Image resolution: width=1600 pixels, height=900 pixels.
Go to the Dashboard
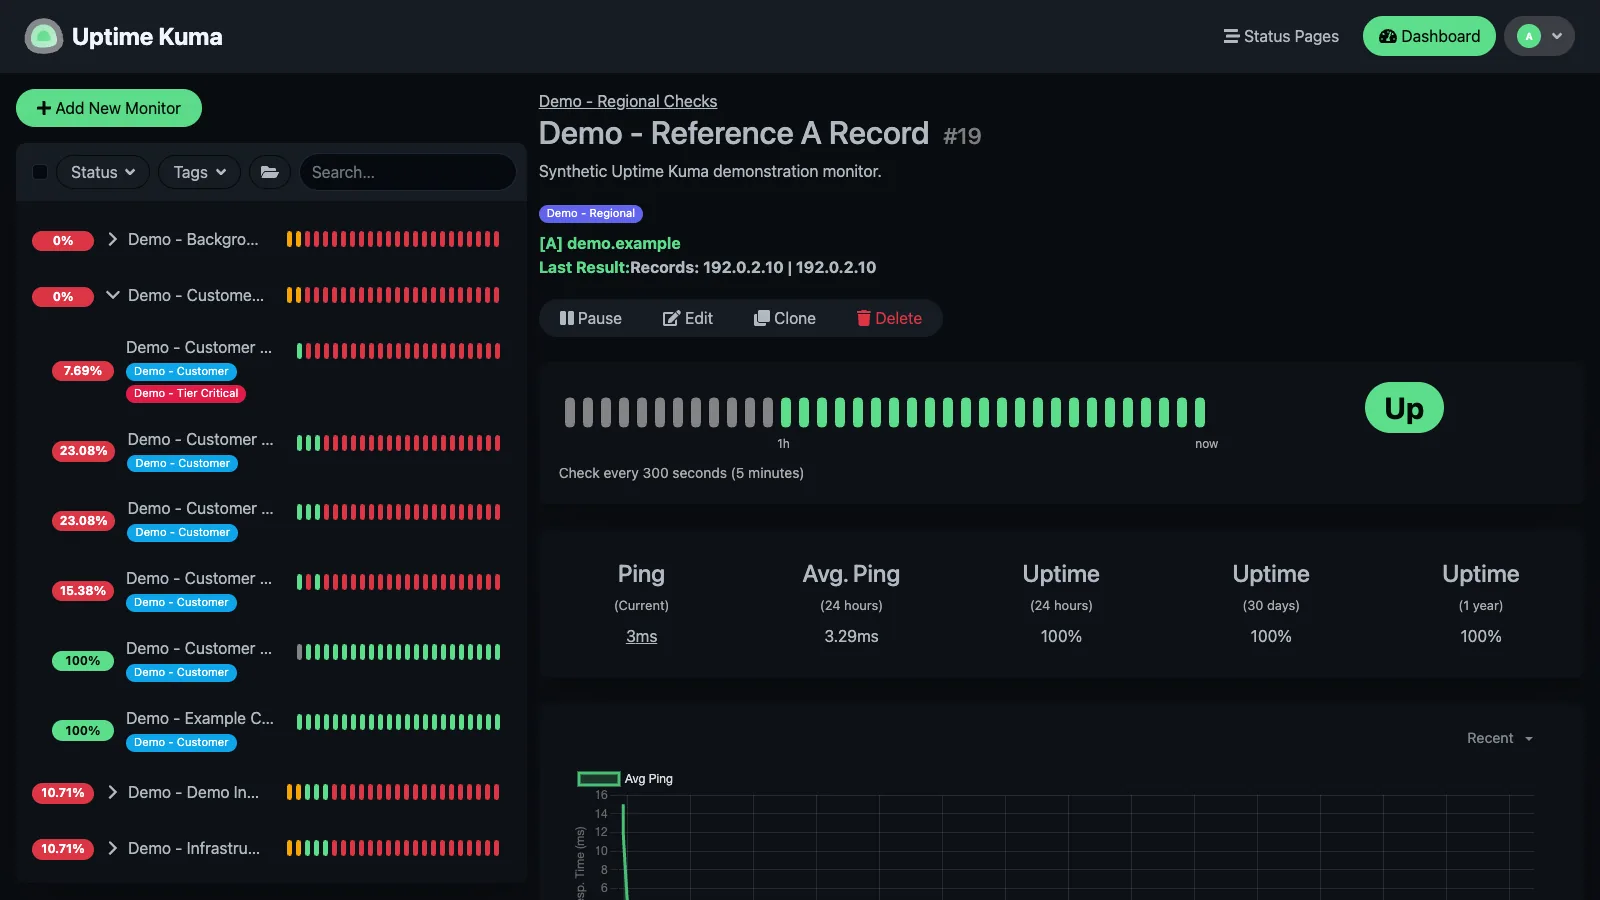tap(1429, 36)
